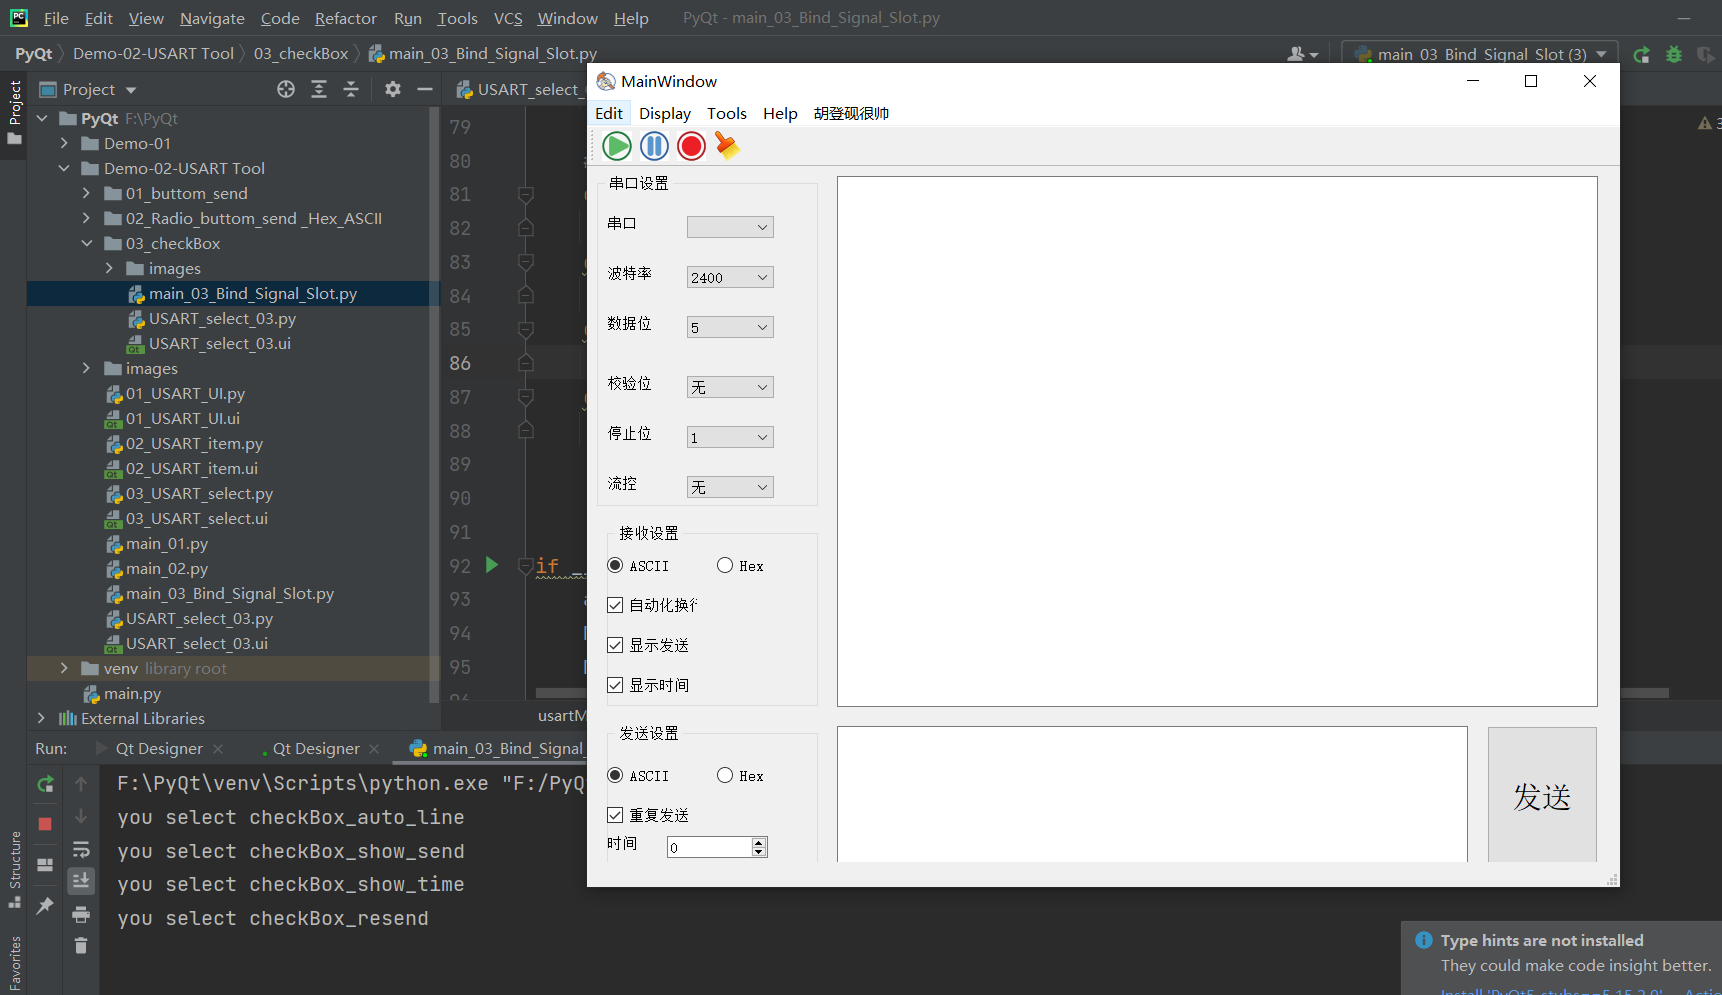Clear Run console with trash icon

(81, 946)
